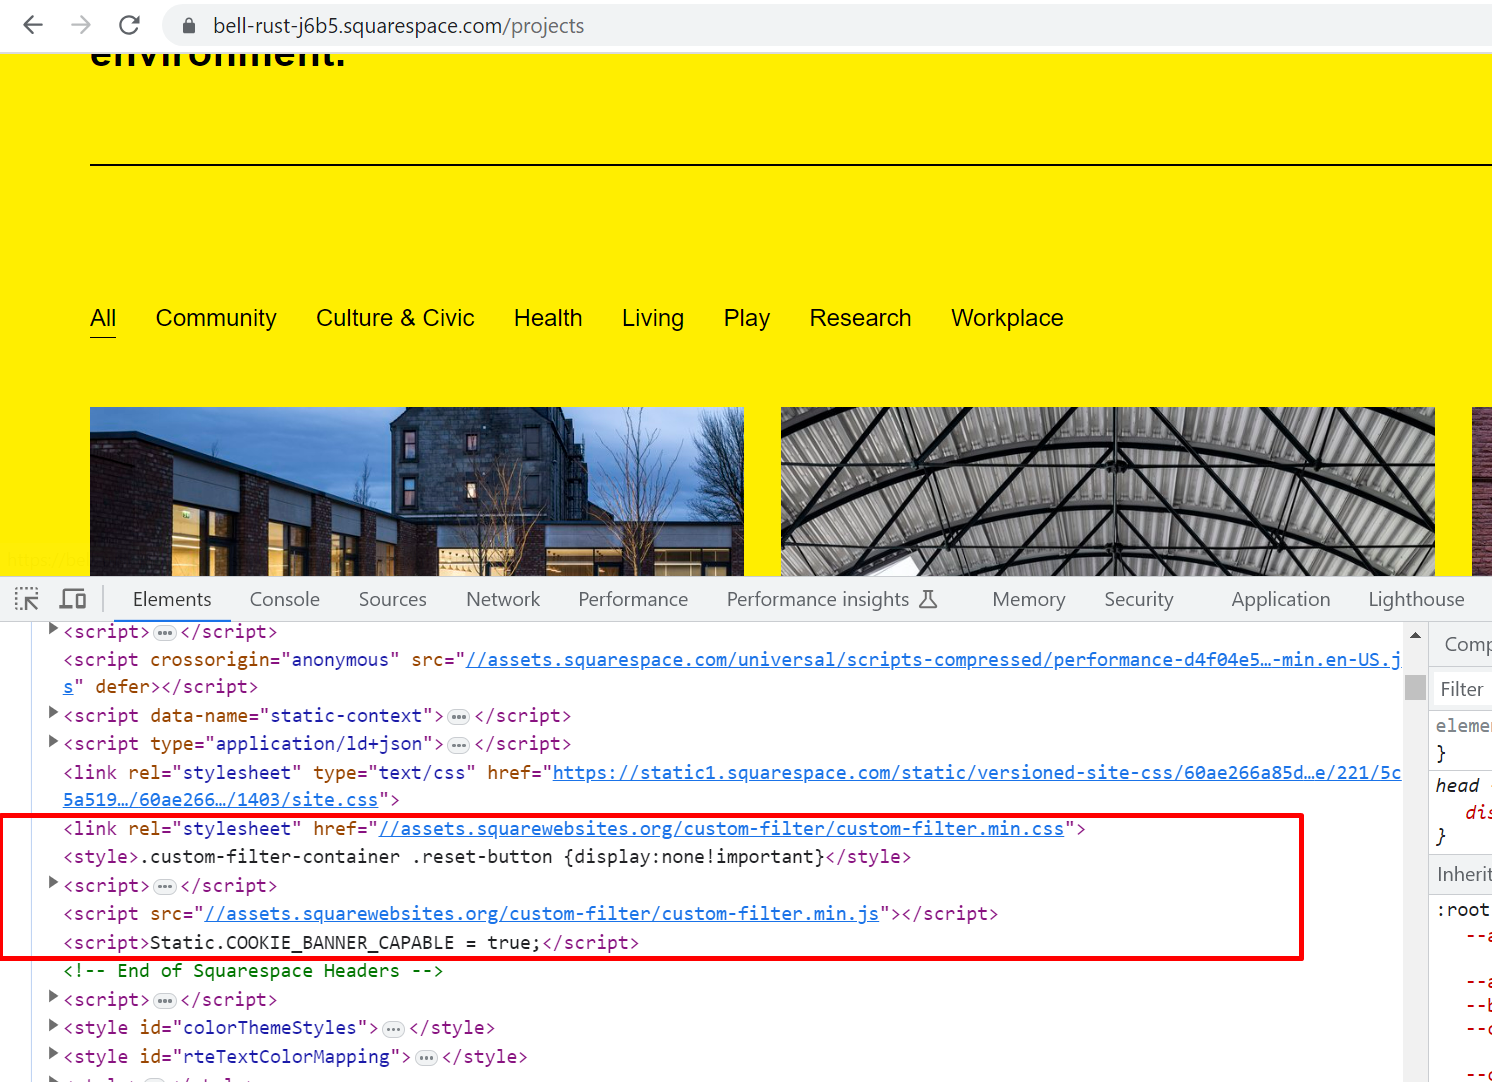
Task: Expand the first collapsed script node
Action: pos(53,630)
